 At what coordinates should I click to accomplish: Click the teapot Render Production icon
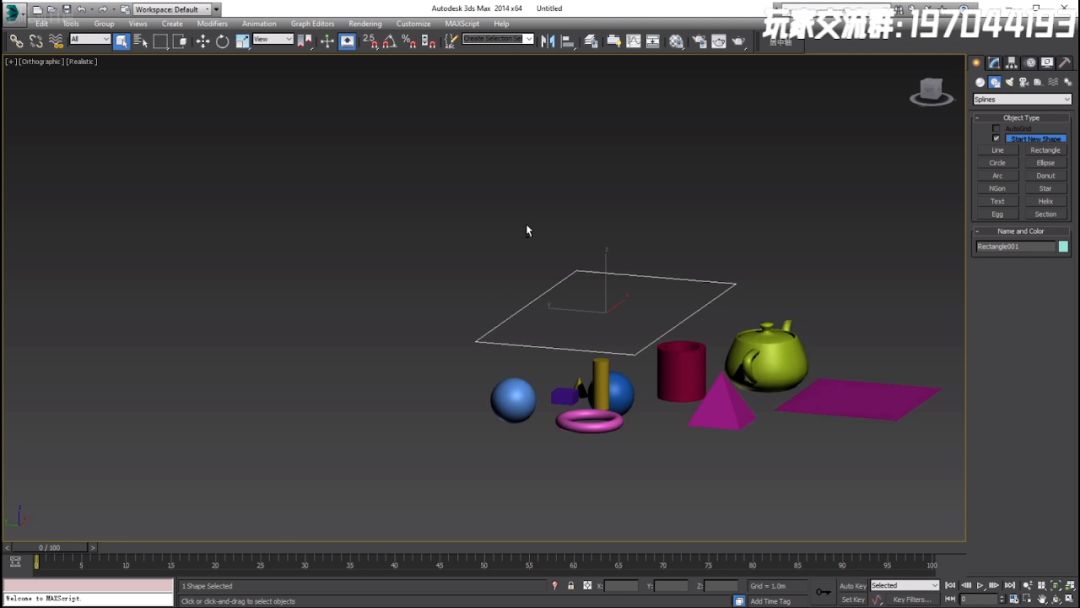(738, 41)
